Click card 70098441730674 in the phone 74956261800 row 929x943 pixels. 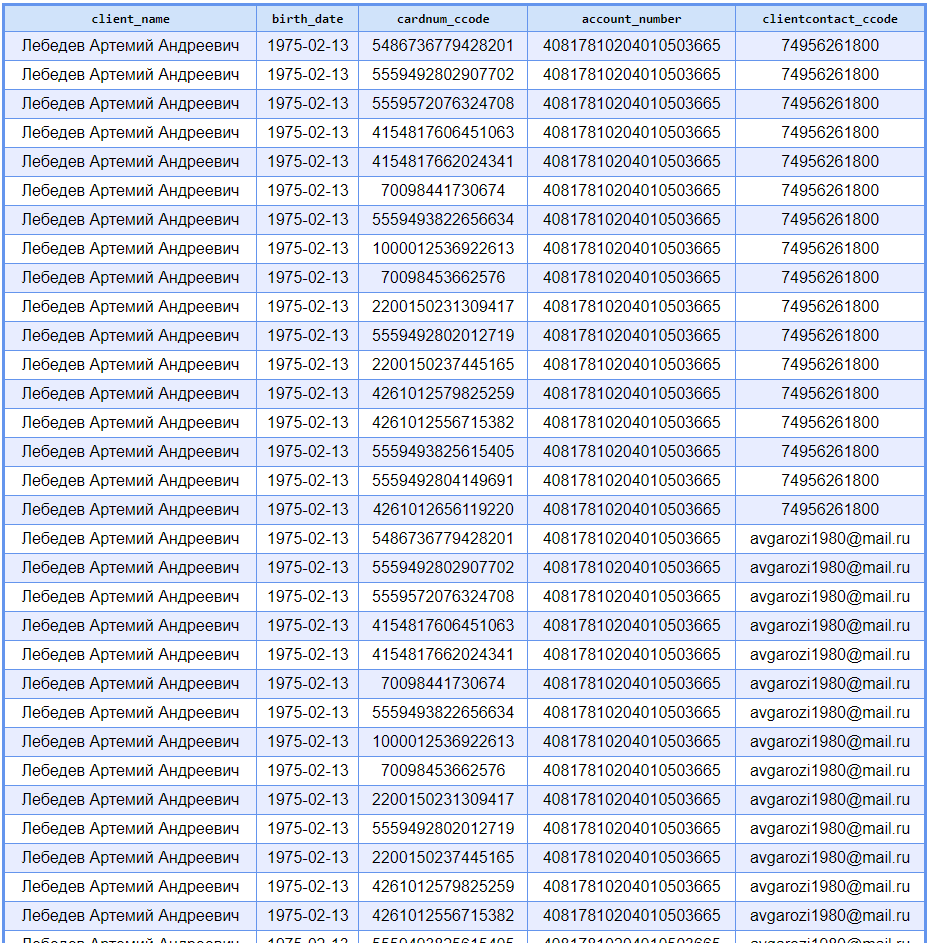pos(442,190)
